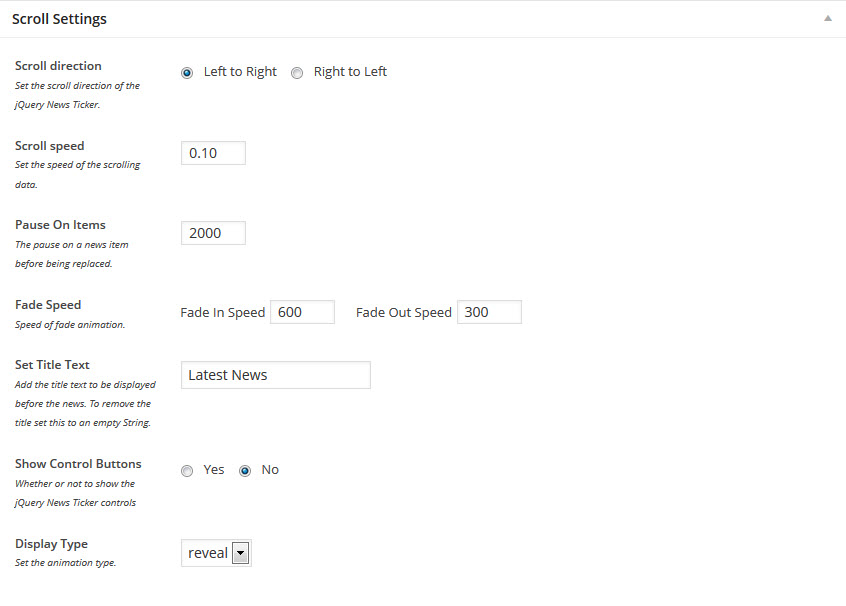Viewport: 846px width, 606px height.
Task: Click the Latest News title text value
Action: [225, 375]
